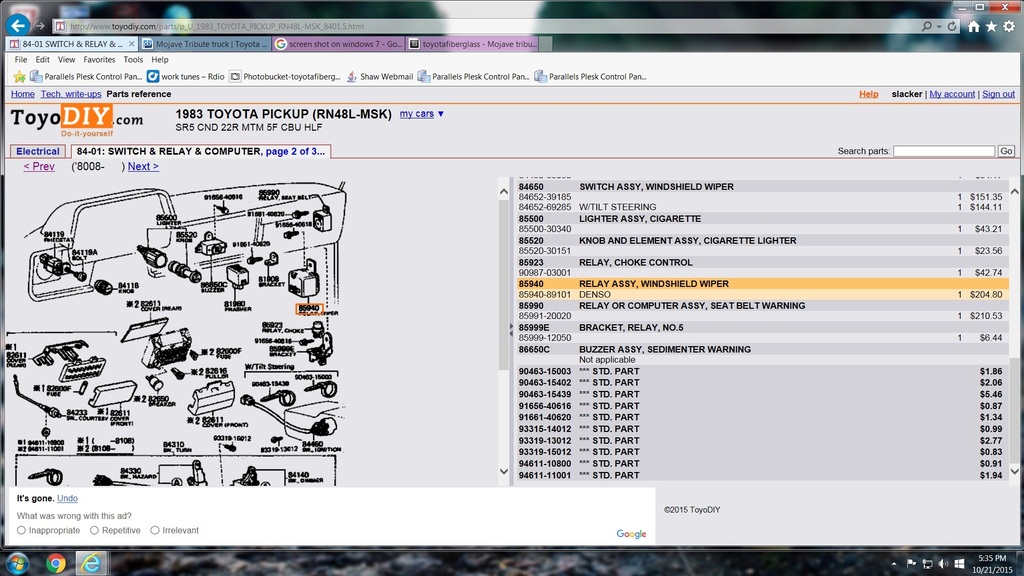Click the browser Back arrow button
Image resolution: width=1024 pixels, height=576 pixels.
coord(18,25)
